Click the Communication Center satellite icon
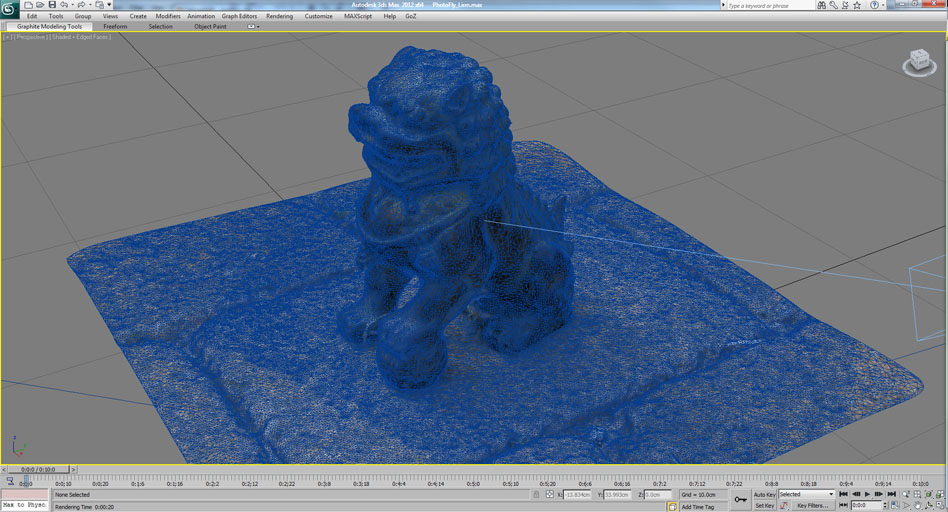 point(845,5)
